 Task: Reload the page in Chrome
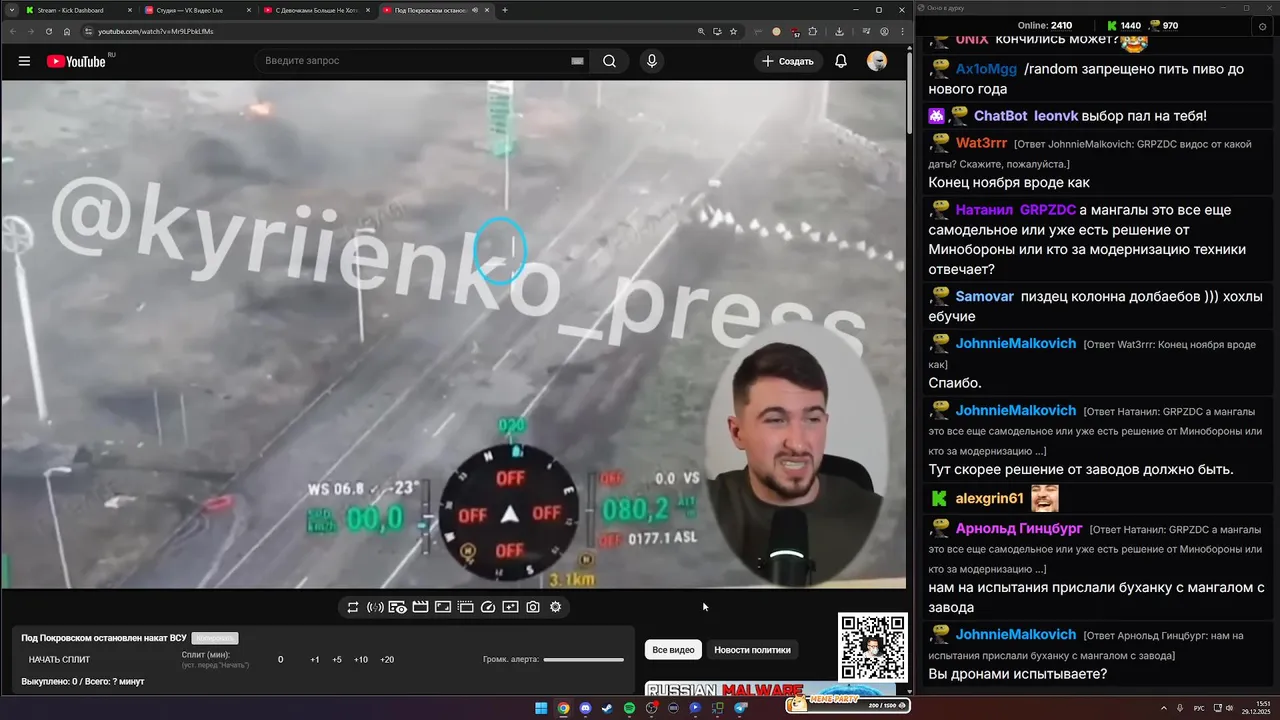47,31
